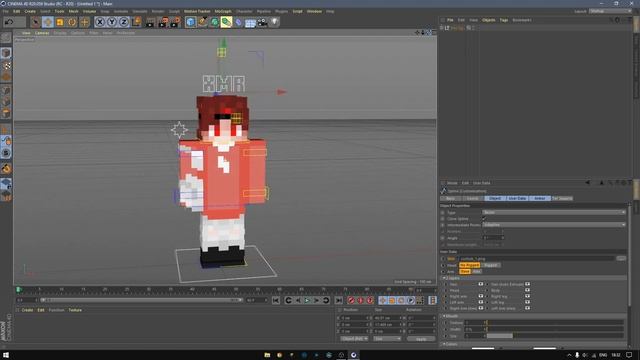Open the Mesh menu
Screen dimensions: 640x360
(x=73, y=11)
